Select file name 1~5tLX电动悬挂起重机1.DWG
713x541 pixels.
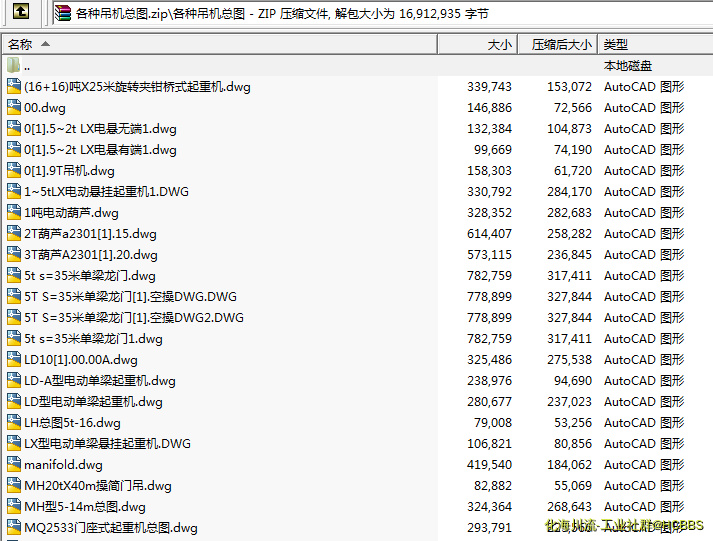106,192
